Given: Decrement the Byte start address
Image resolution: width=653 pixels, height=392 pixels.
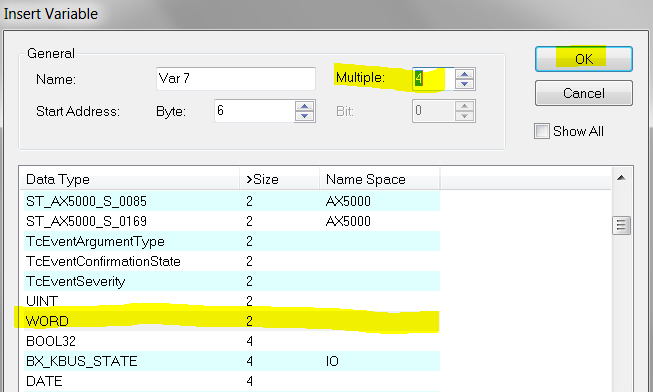Looking at the screenshot, I should (x=304, y=116).
